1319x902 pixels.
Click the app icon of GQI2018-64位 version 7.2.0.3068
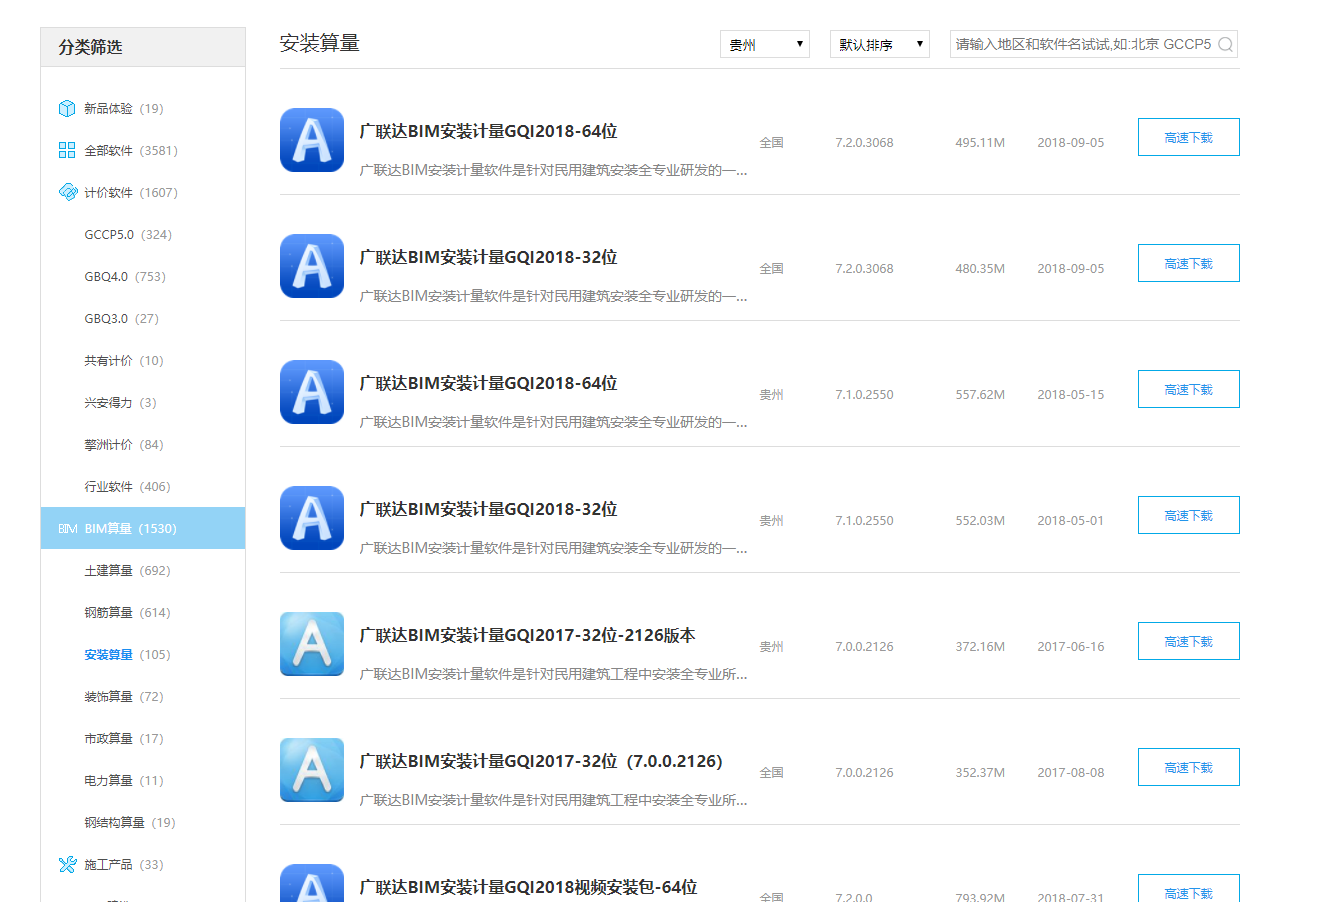point(312,140)
